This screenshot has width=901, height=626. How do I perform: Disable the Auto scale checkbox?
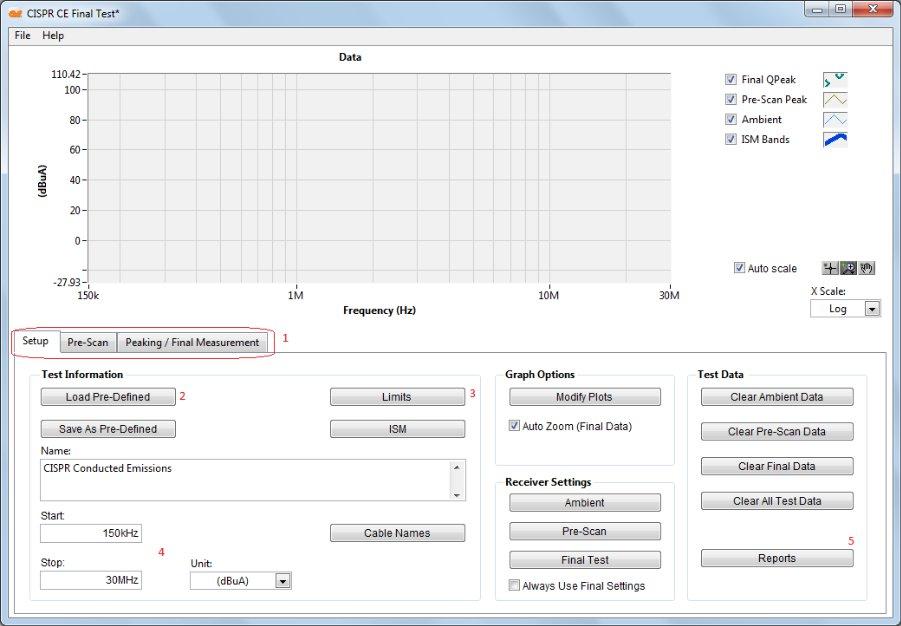click(x=739, y=268)
